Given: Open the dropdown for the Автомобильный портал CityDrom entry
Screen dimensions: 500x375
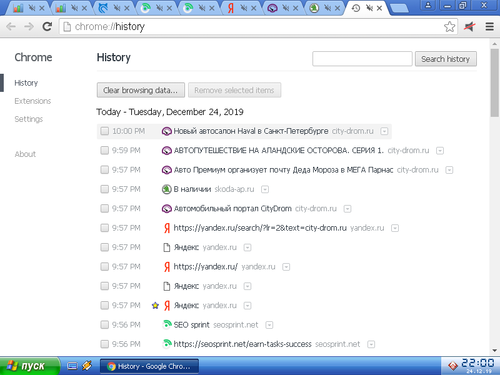Looking at the screenshot, I should pos(348,209).
